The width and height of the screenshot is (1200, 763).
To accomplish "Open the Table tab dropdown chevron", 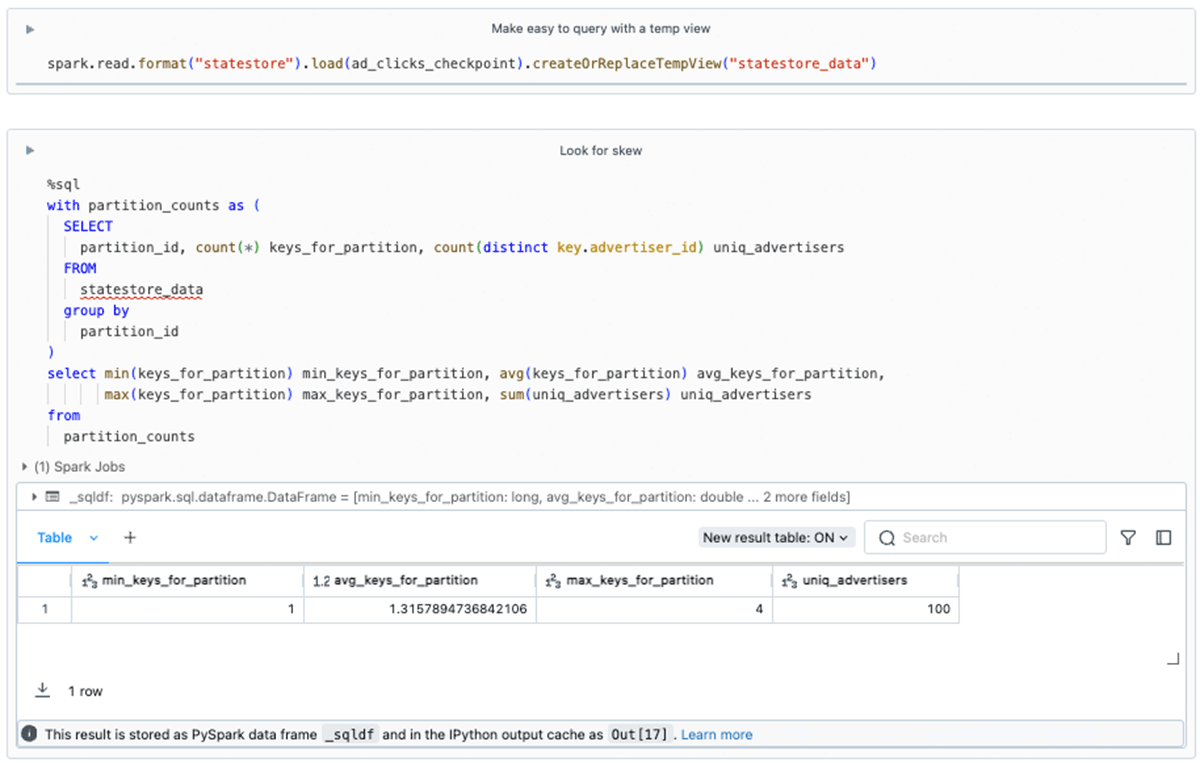I will [x=94, y=538].
